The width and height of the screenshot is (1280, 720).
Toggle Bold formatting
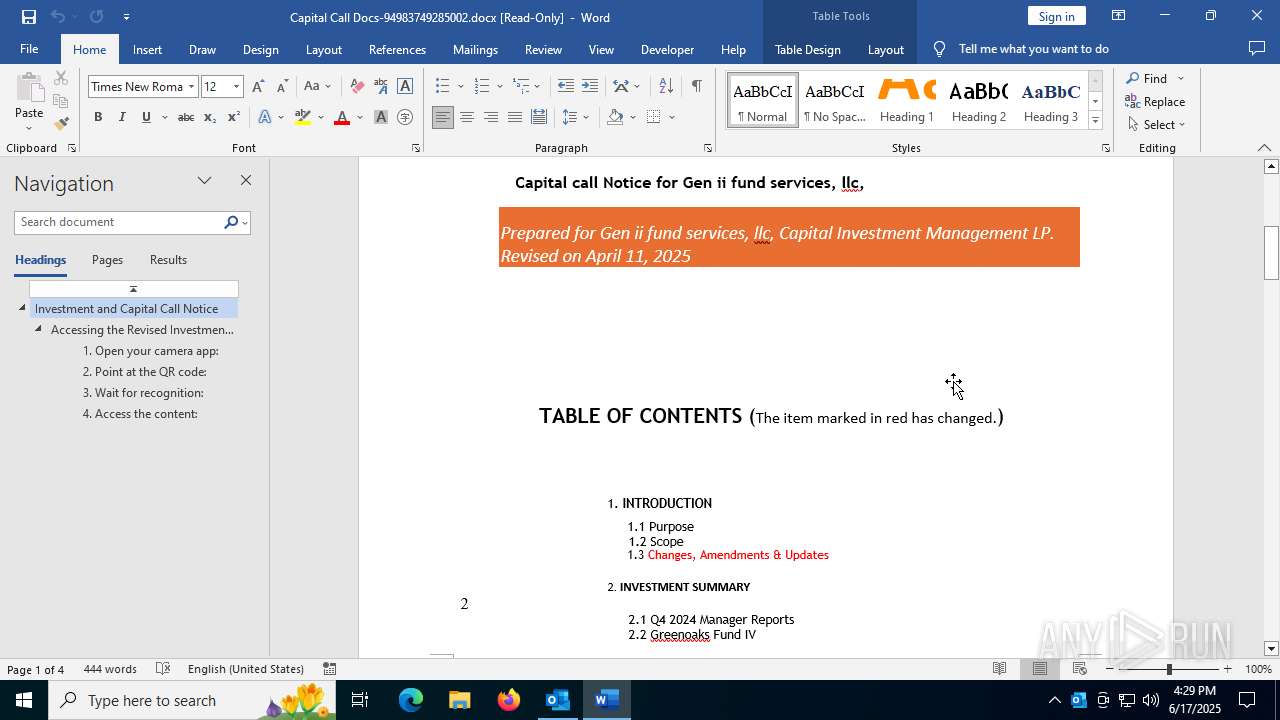pos(98,117)
